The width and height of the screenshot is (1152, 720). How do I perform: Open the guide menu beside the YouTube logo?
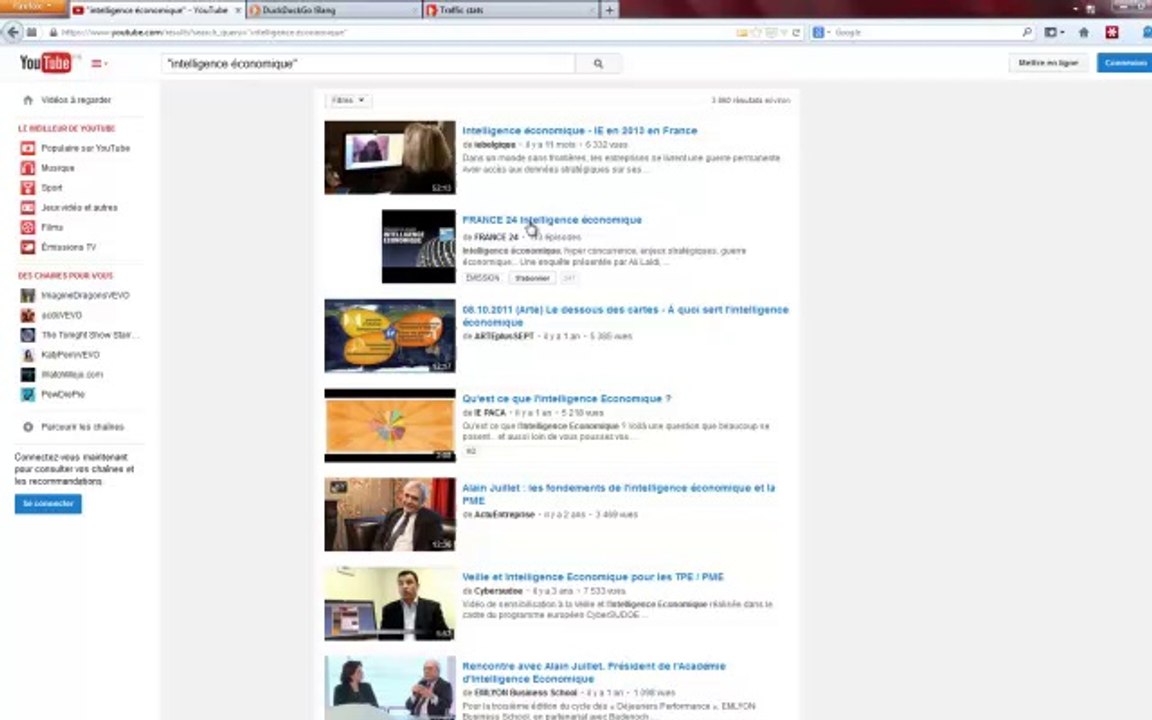pos(98,64)
